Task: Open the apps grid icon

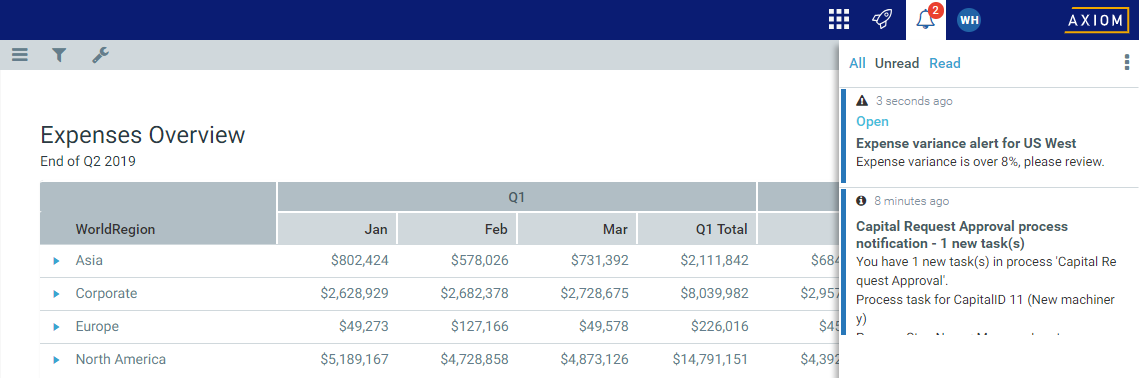Action: click(839, 20)
